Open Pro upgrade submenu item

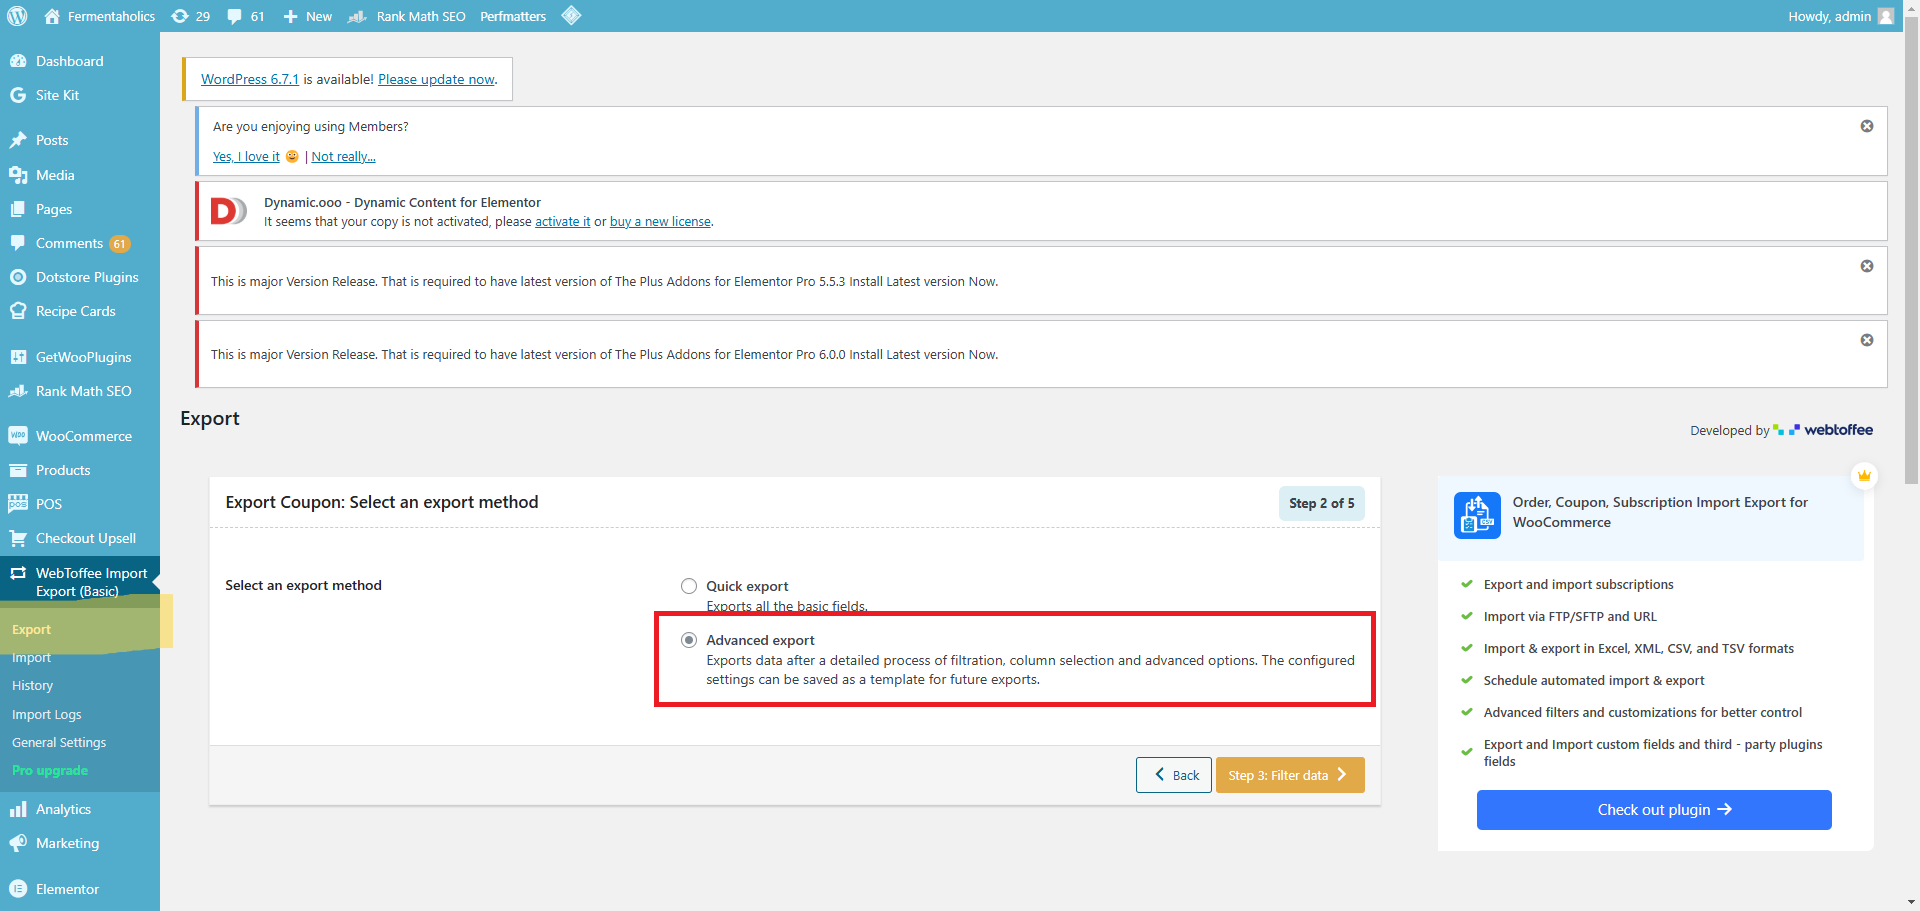point(50,770)
